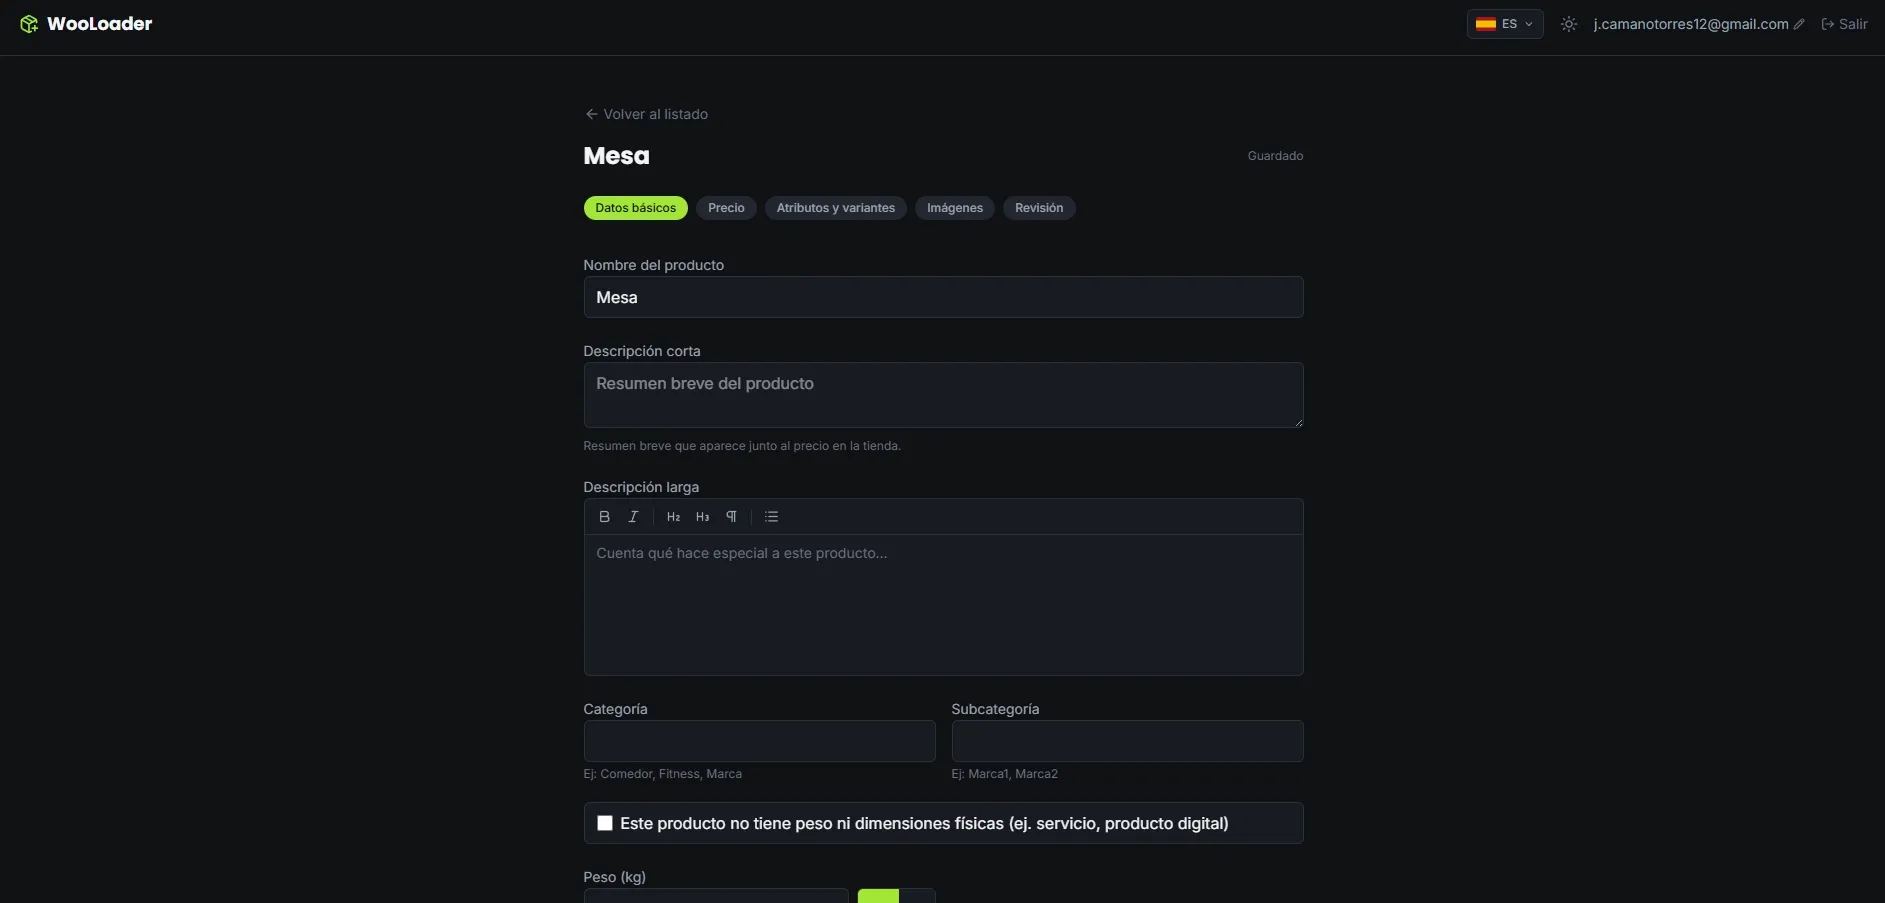This screenshot has width=1885, height=903.
Task: Apply italic formatting in long description
Action: tap(633, 517)
